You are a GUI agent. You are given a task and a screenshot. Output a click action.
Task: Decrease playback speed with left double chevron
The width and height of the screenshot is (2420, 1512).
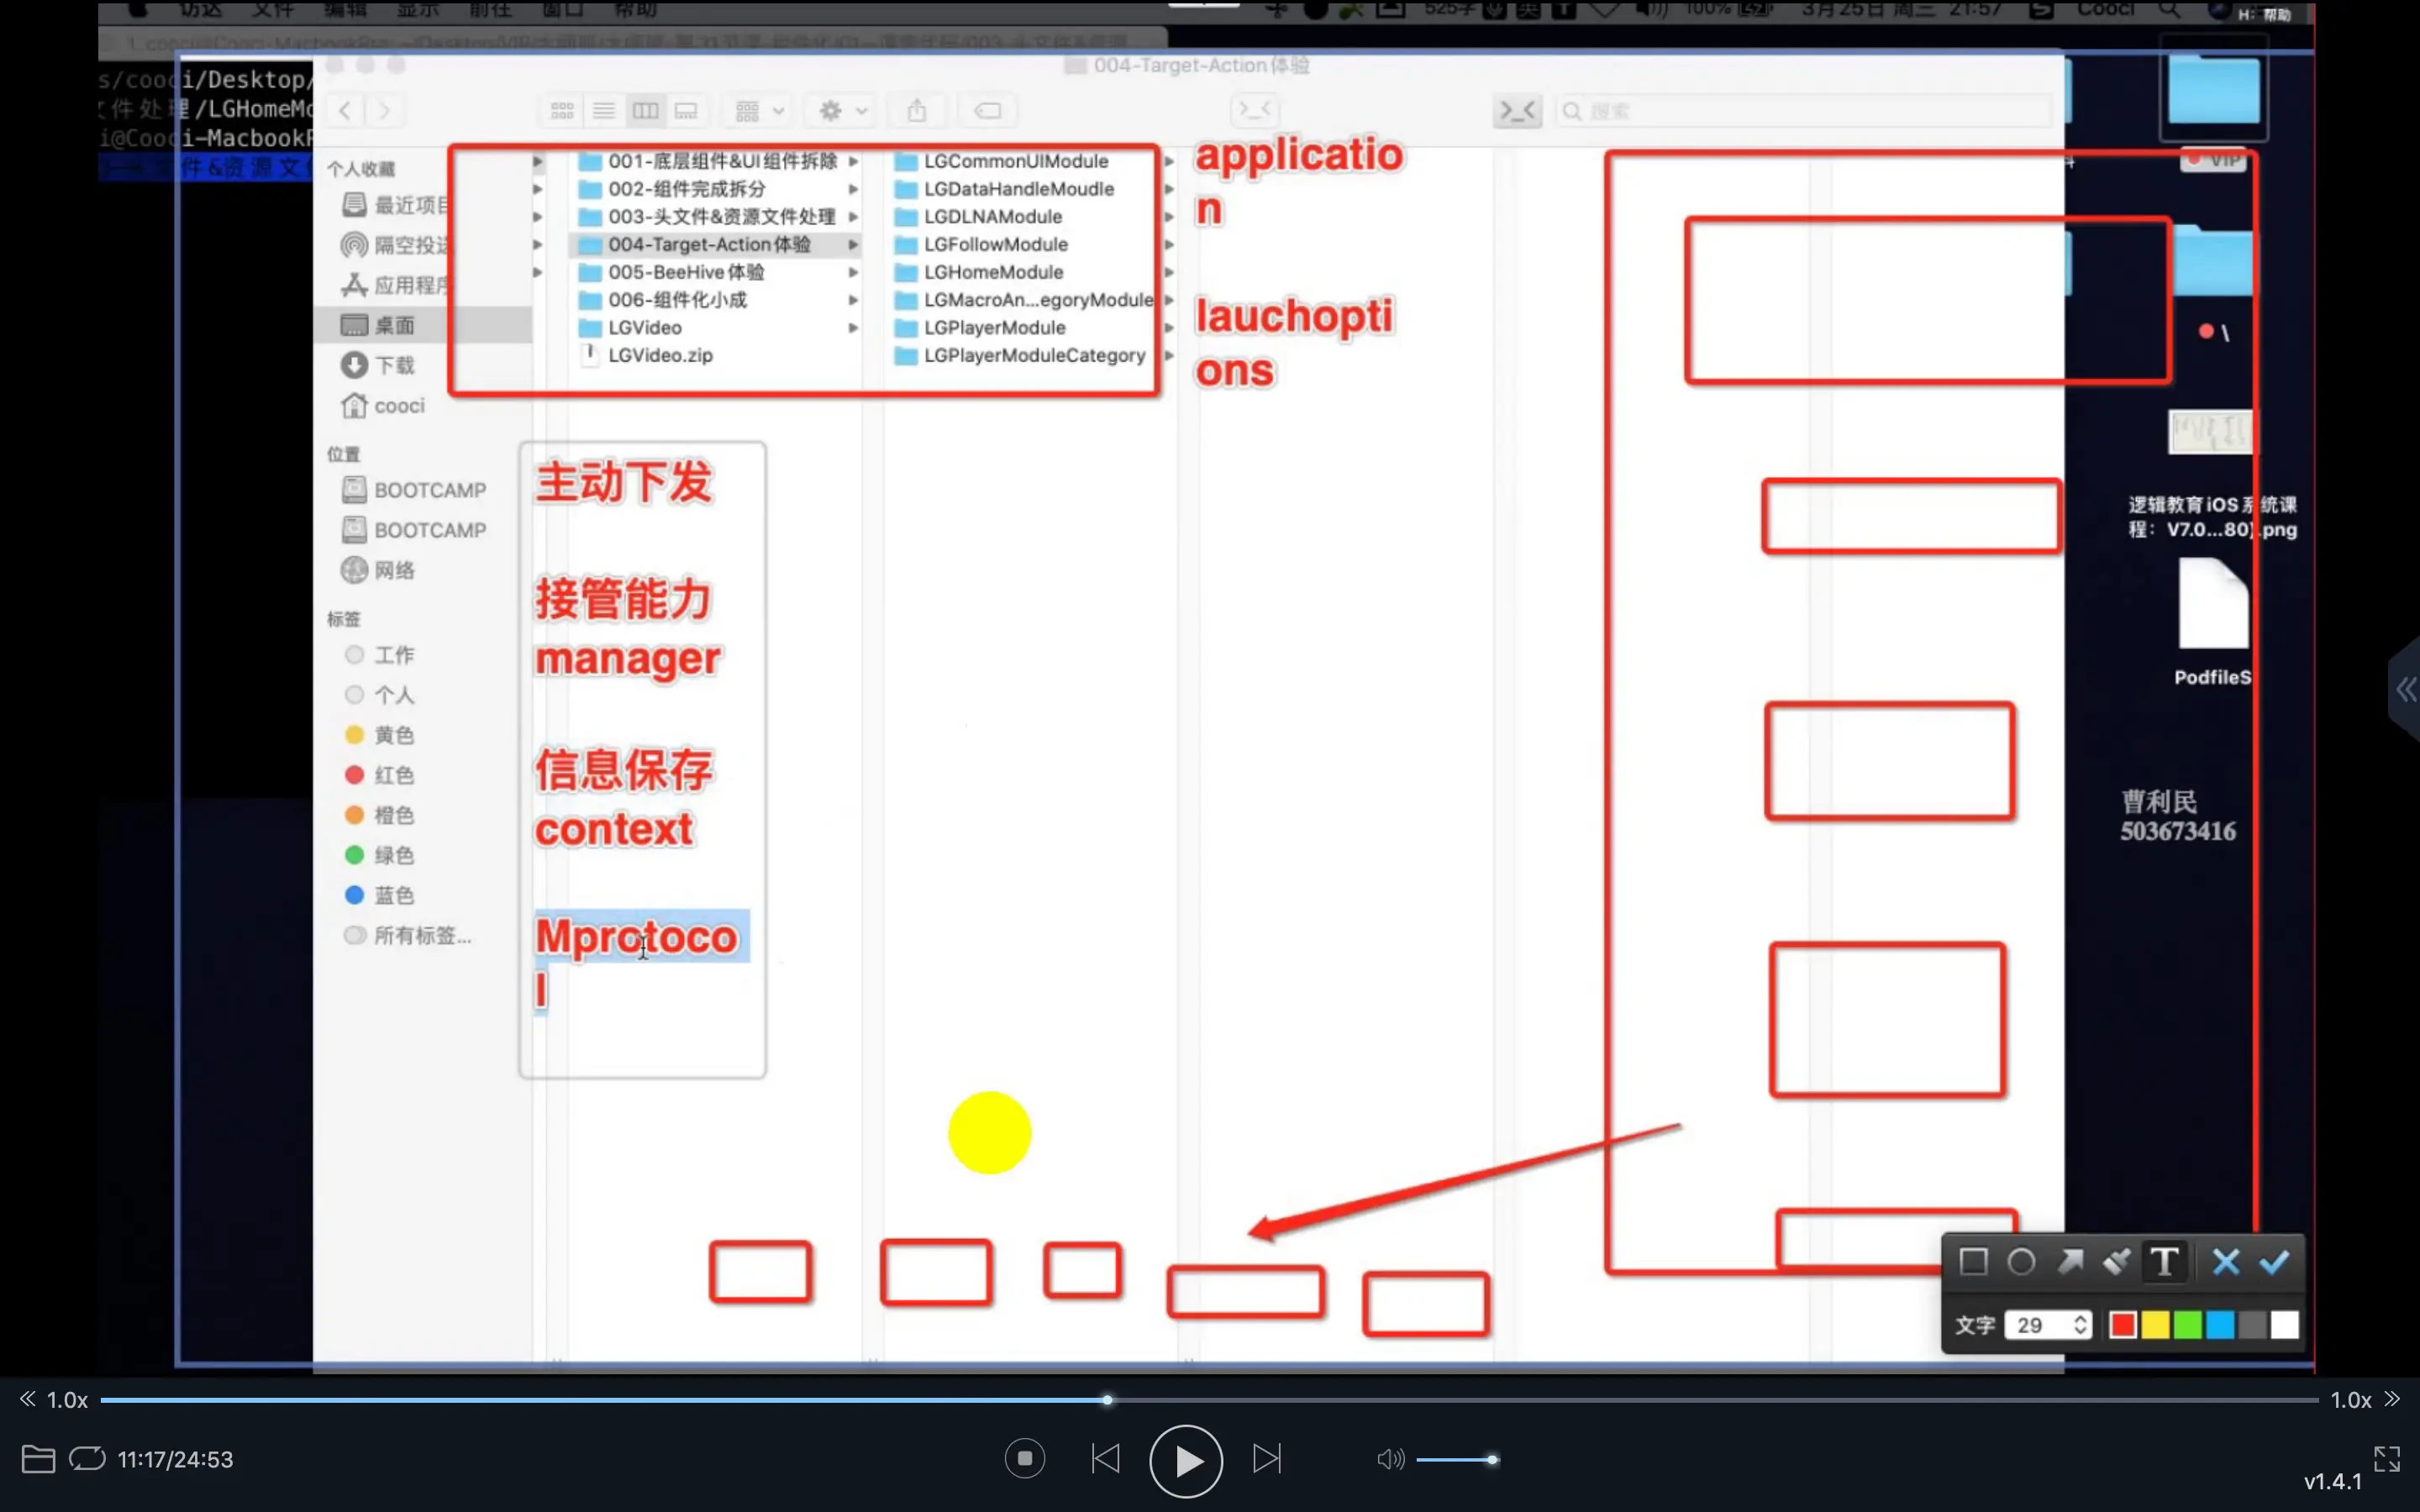[27, 1399]
